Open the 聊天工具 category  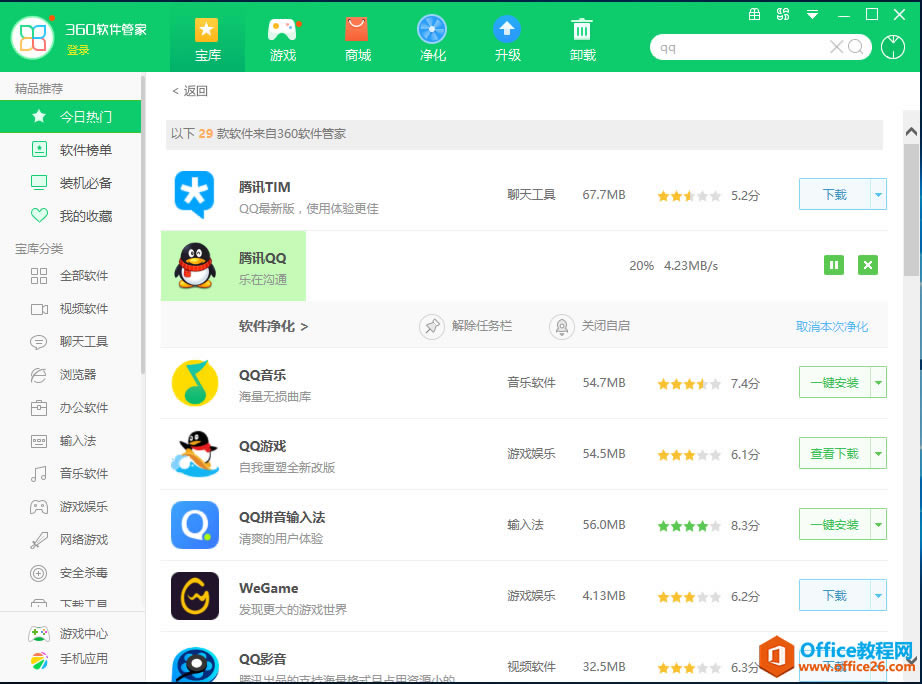tap(71, 342)
